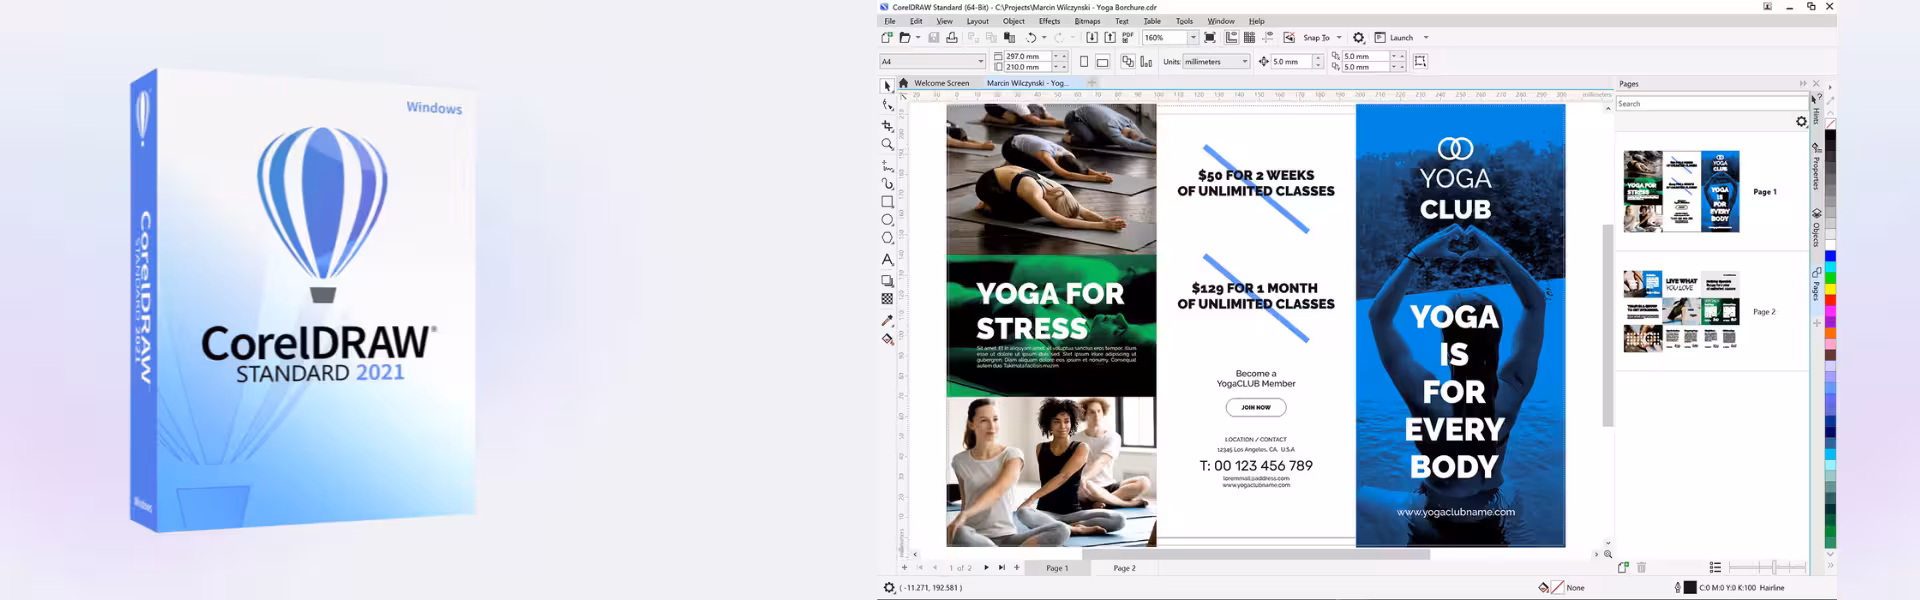Viewport: 1920px width, 600px height.
Task: Select the Transparency checkerboard tool
Action: (887, 299)
